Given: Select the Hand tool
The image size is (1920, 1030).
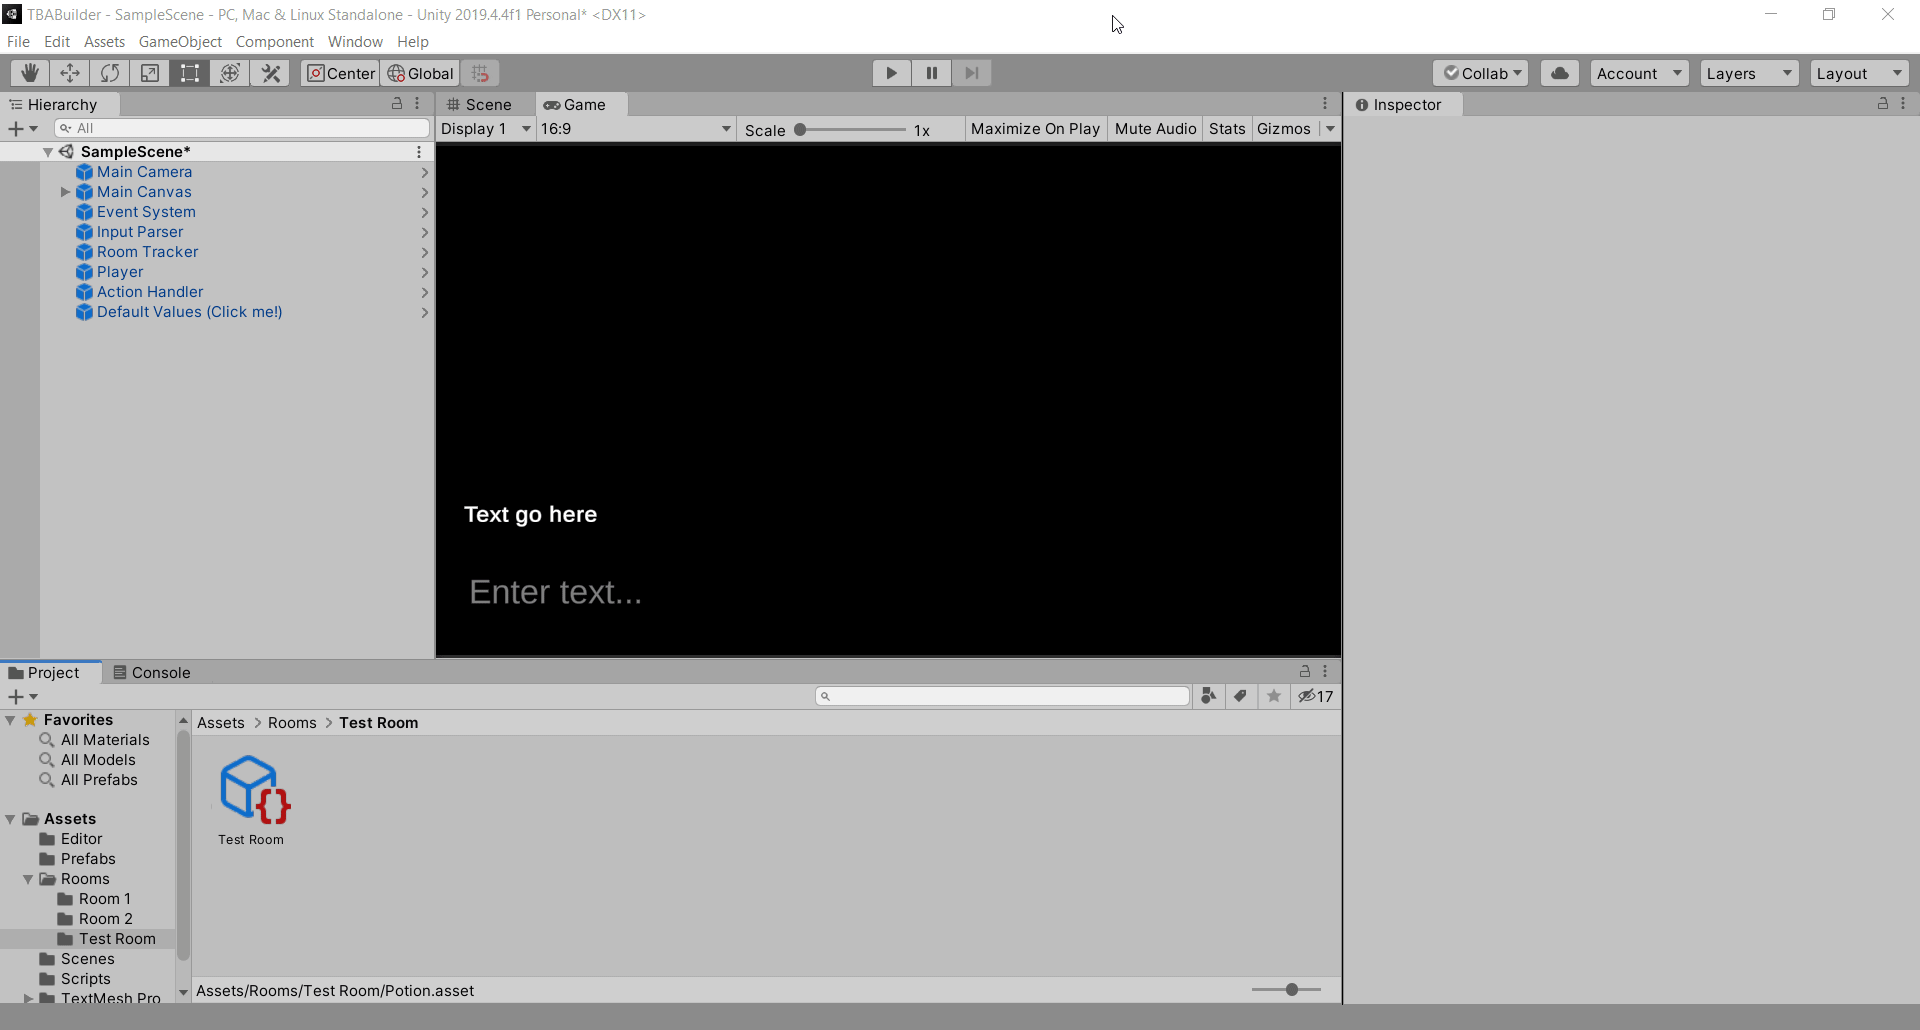Looking at the screenshot, I should [x=30, y=73].
